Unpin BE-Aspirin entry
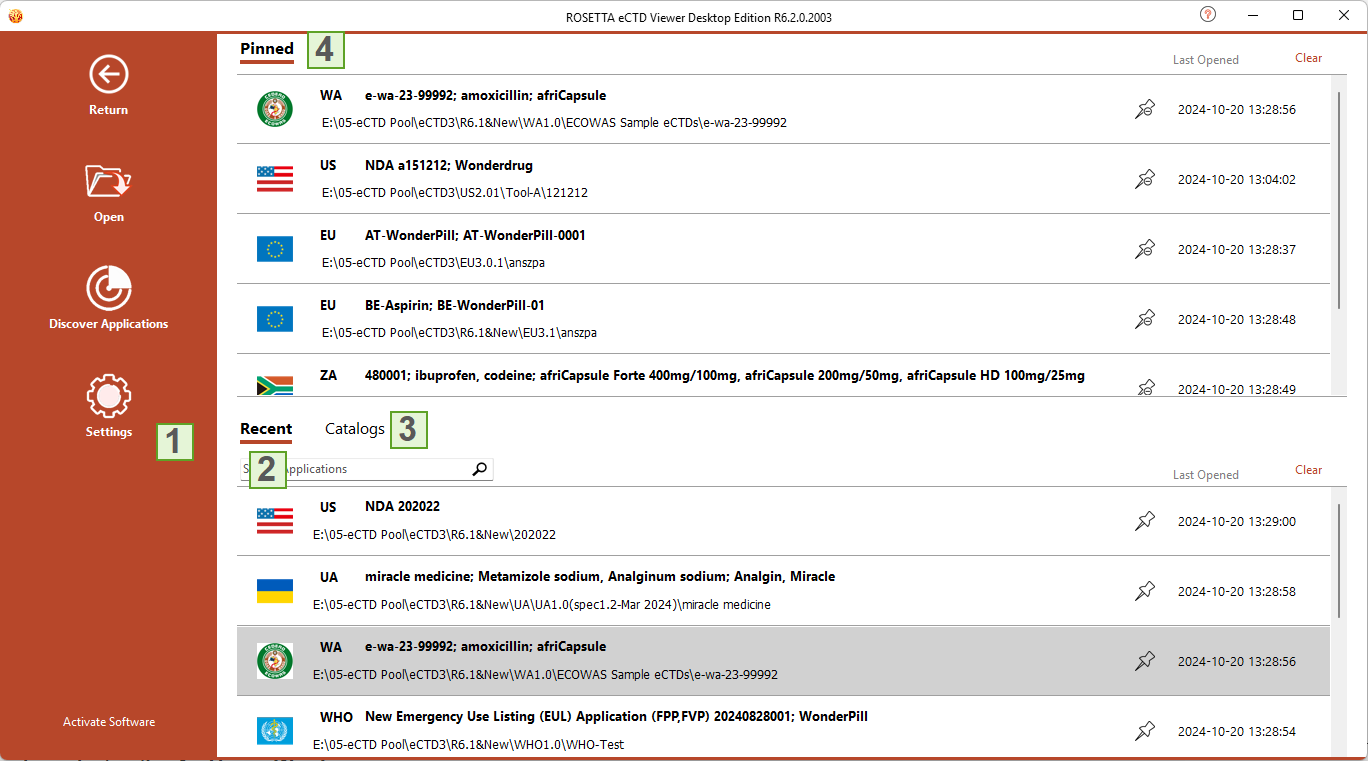The image size is (1368, 761). click(x=1145, y=319)
